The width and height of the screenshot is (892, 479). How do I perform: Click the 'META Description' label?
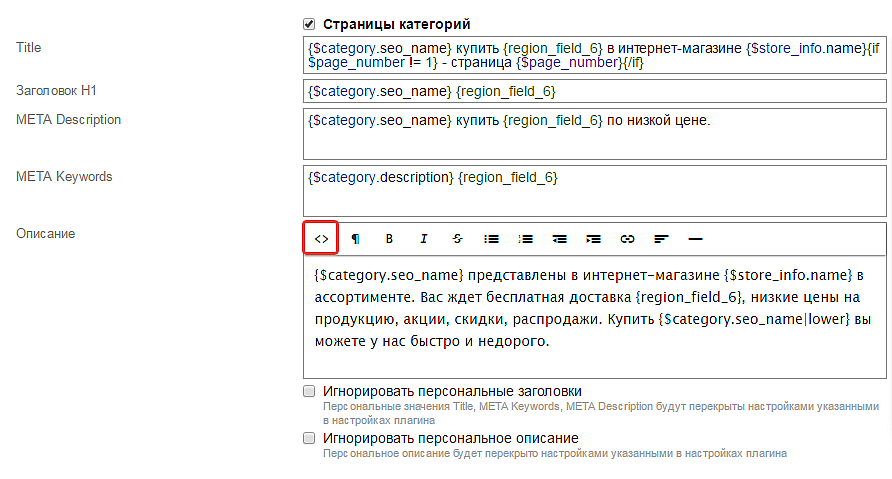(68, 120)
